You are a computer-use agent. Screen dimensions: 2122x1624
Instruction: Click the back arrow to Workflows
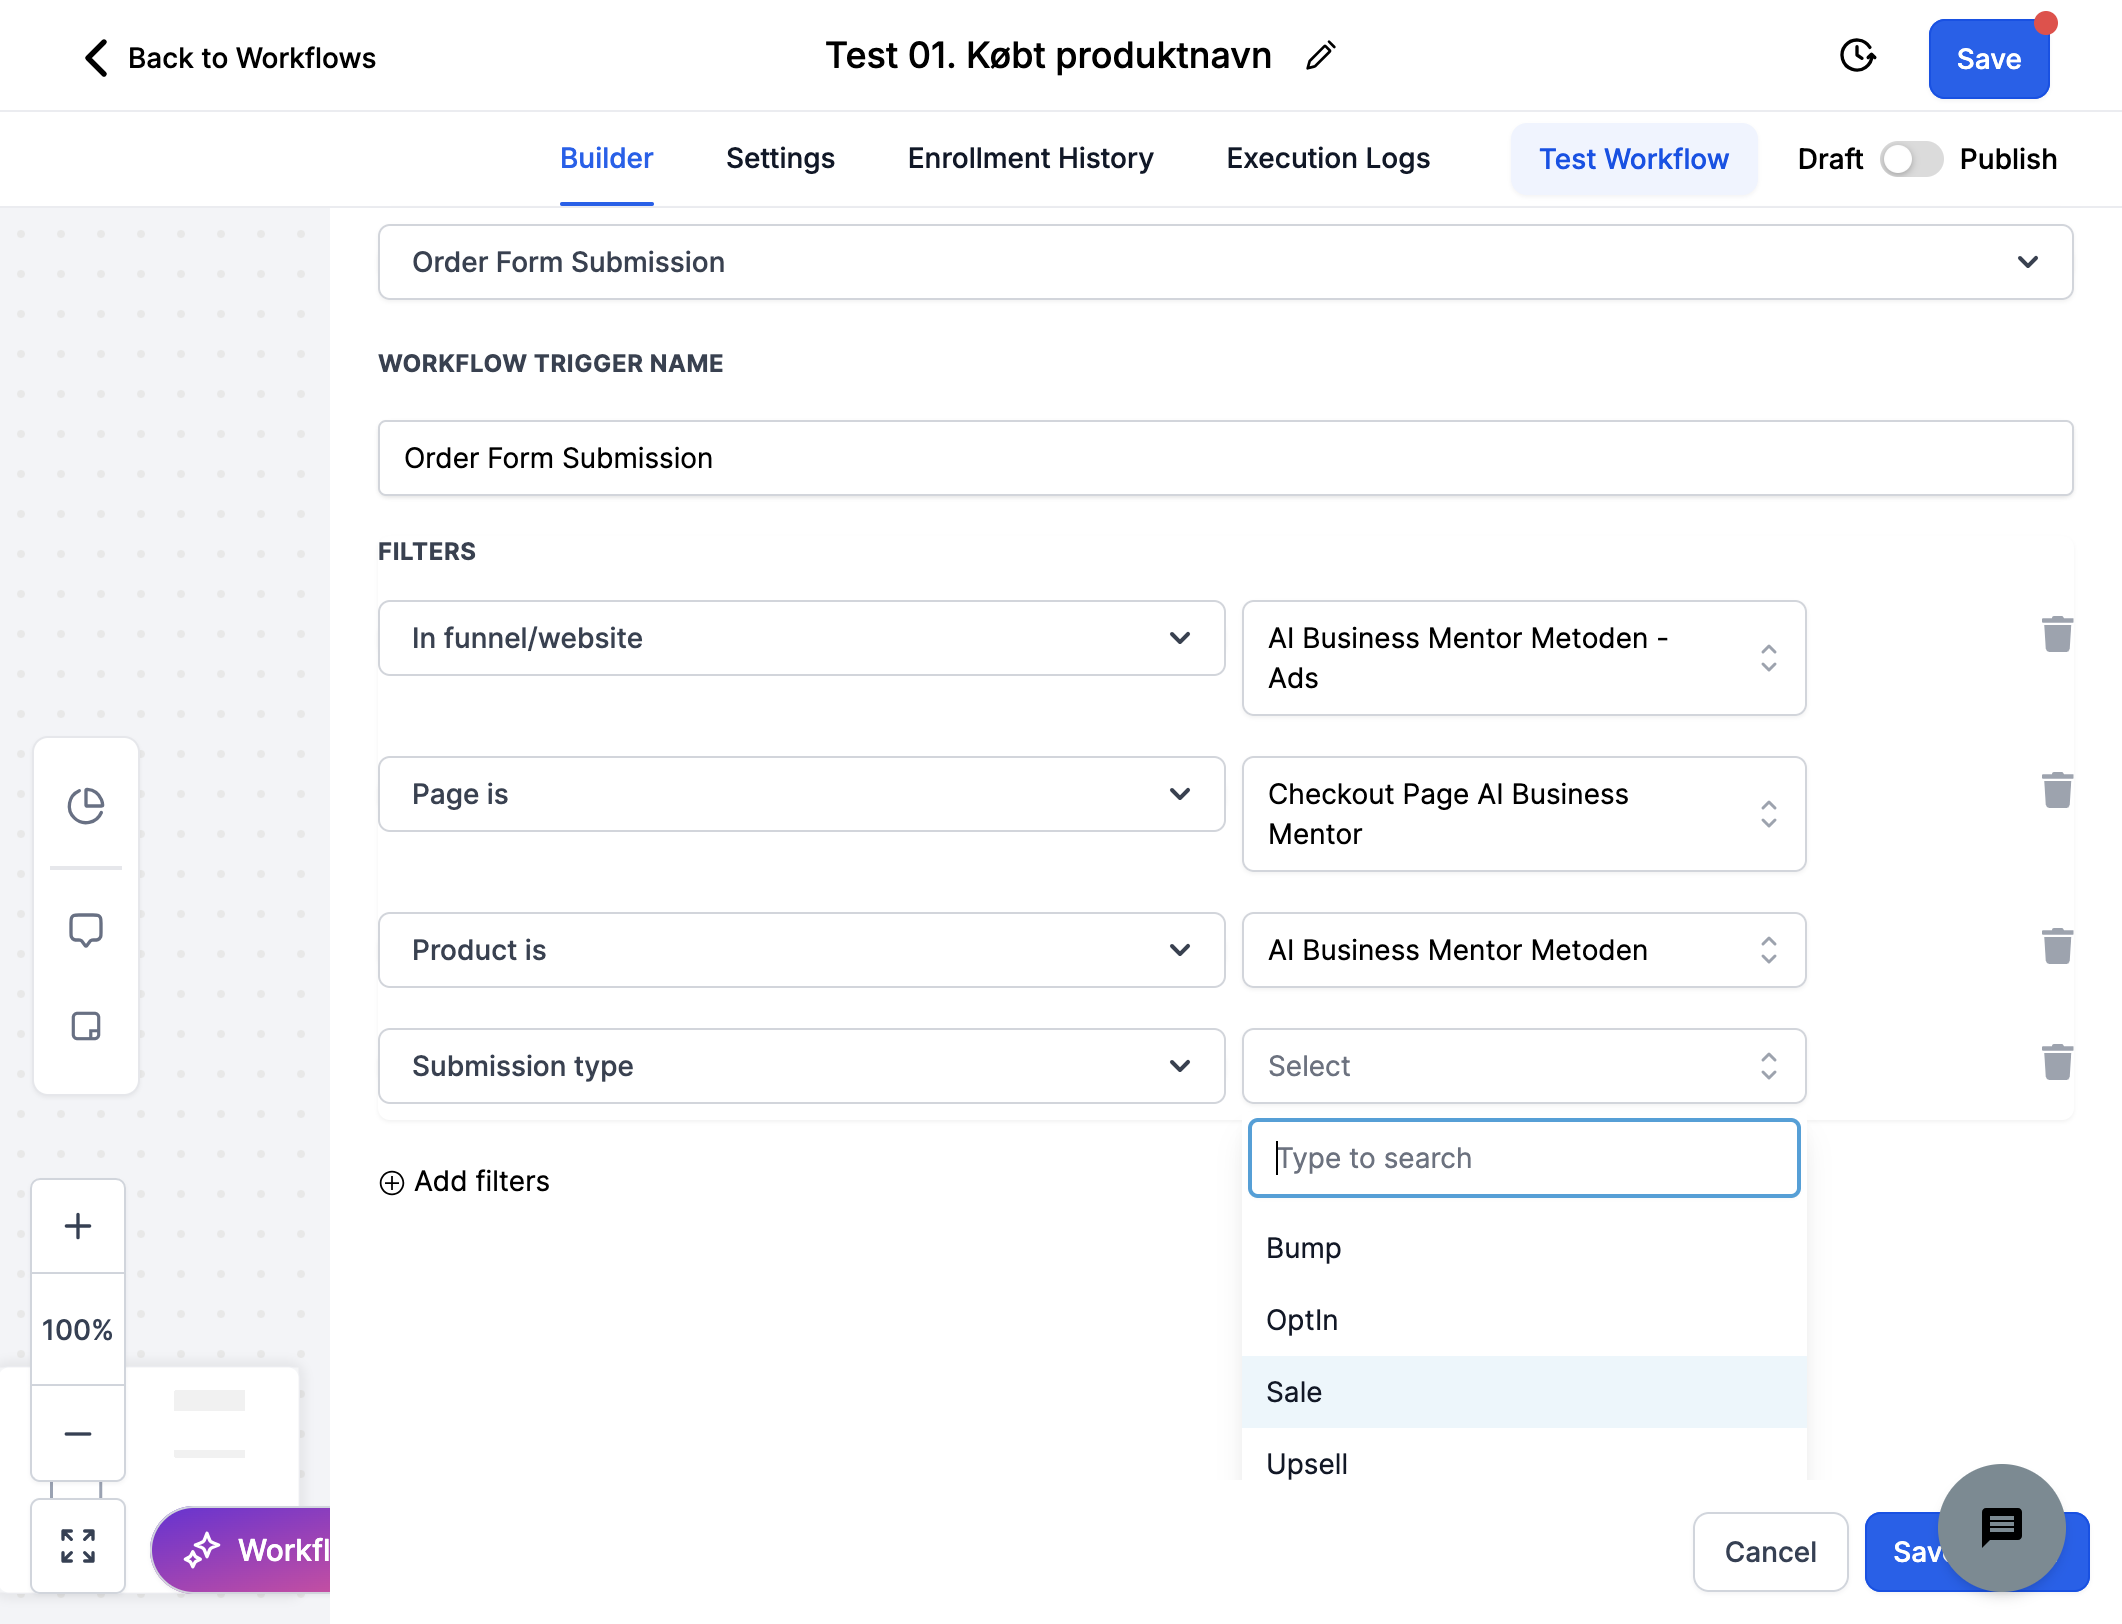point(96,58)
